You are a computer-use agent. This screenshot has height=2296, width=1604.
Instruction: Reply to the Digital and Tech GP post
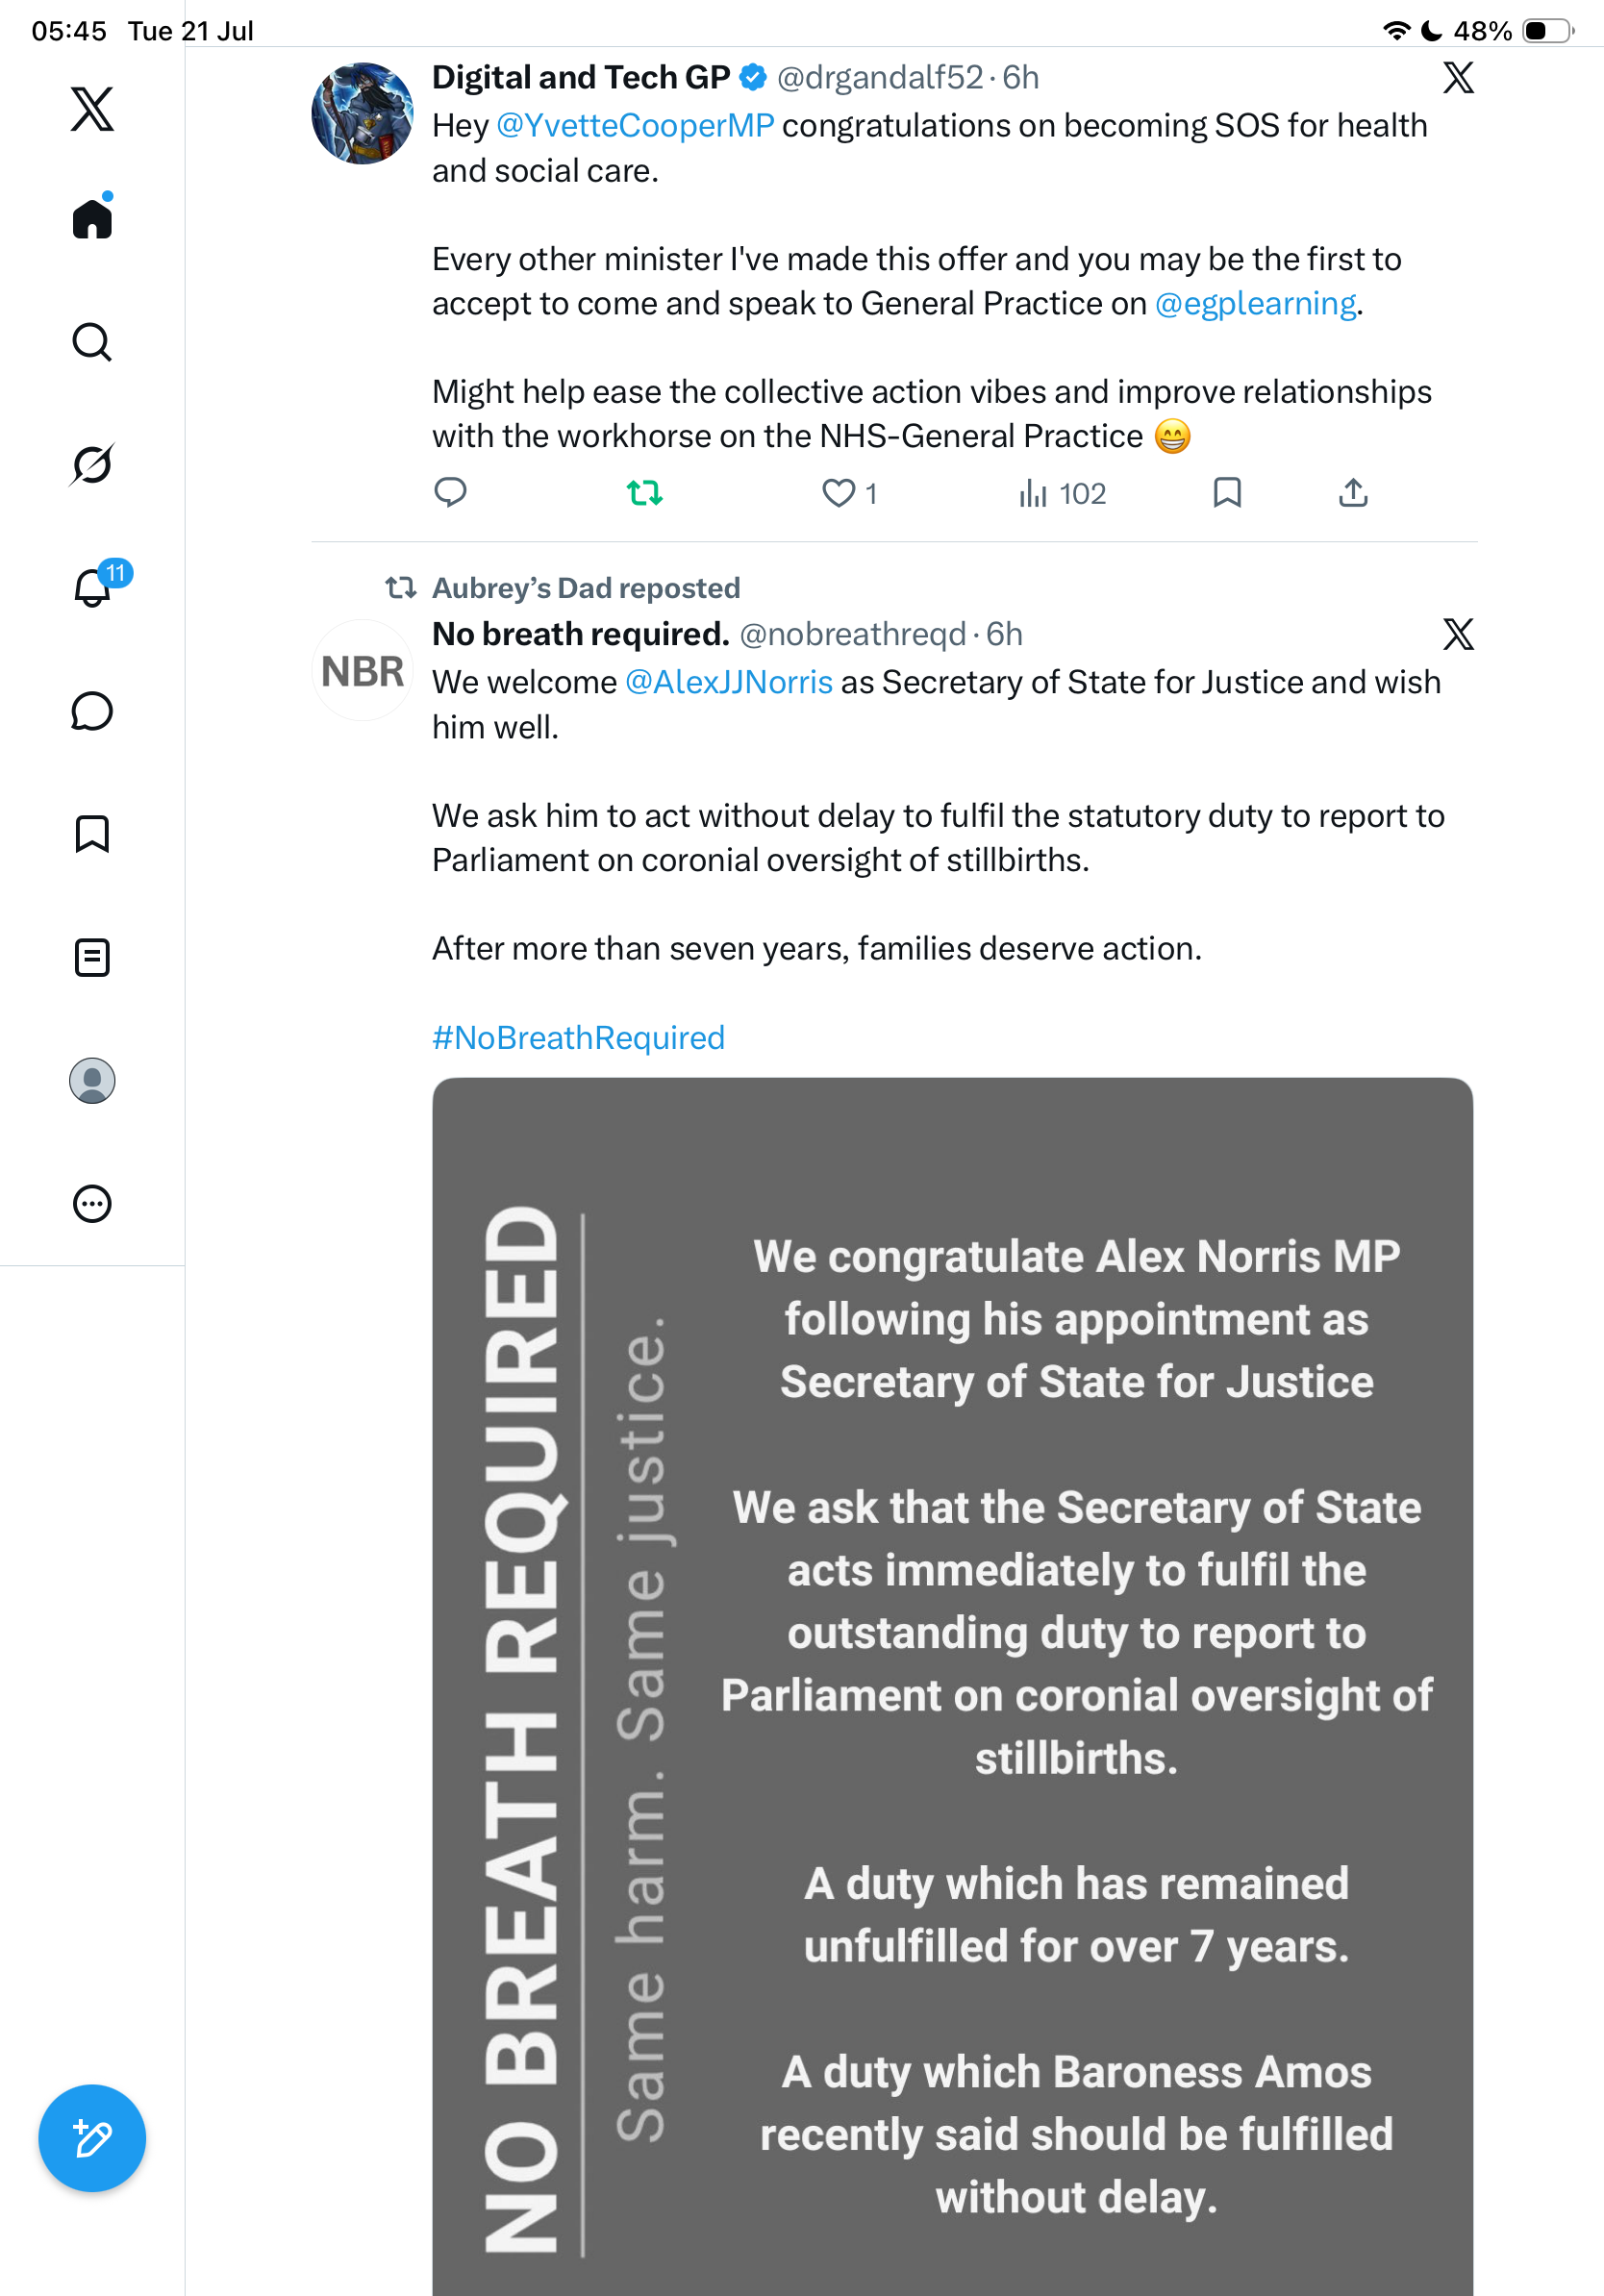coord(450,493)
